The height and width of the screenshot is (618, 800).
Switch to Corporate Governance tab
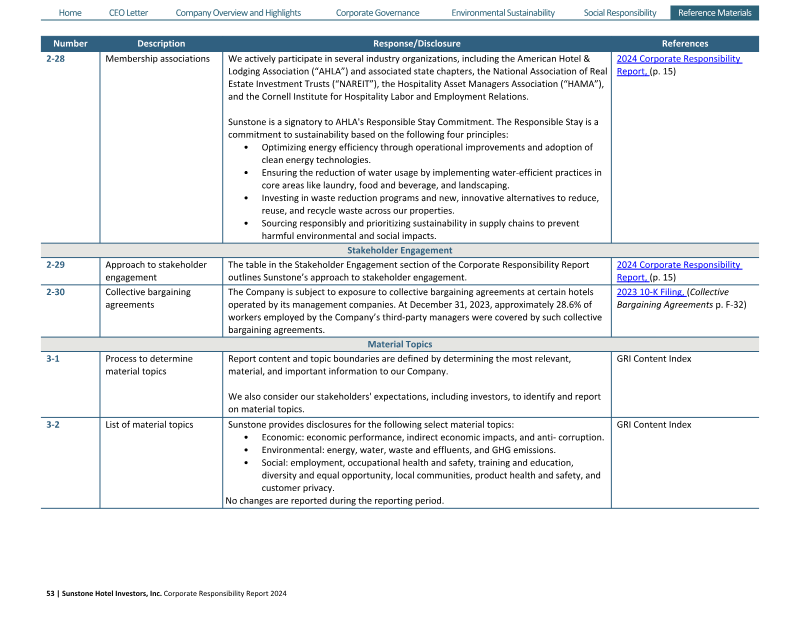(378, 13)
